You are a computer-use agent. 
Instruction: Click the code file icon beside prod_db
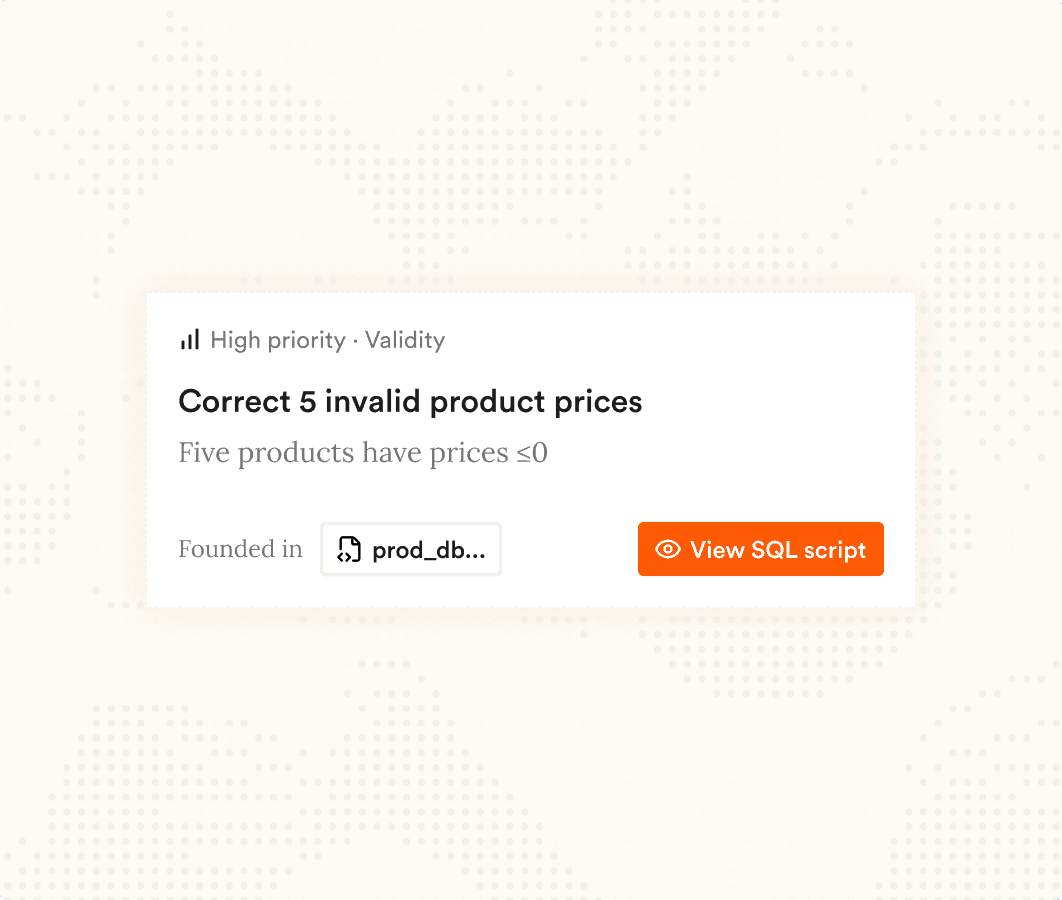[x=349, y=549]
